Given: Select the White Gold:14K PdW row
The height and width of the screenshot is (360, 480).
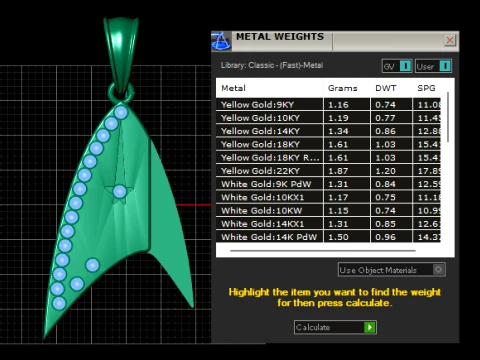Looking at the screenshot, I should pos(328,237).
